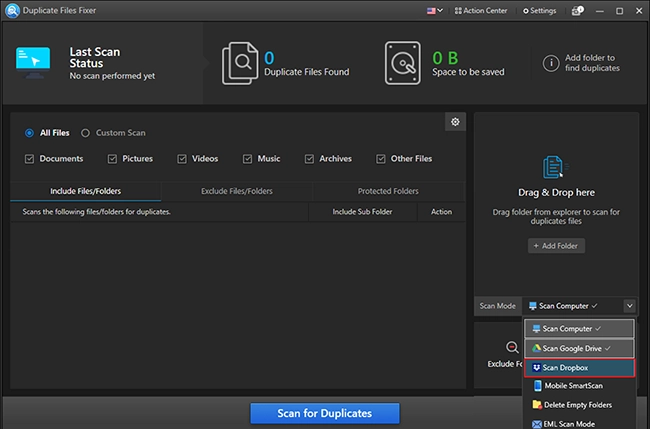Click the Exclude Folder magnifier icon
The height and width of the screenshot is (429, 650).
pos(512,347)
